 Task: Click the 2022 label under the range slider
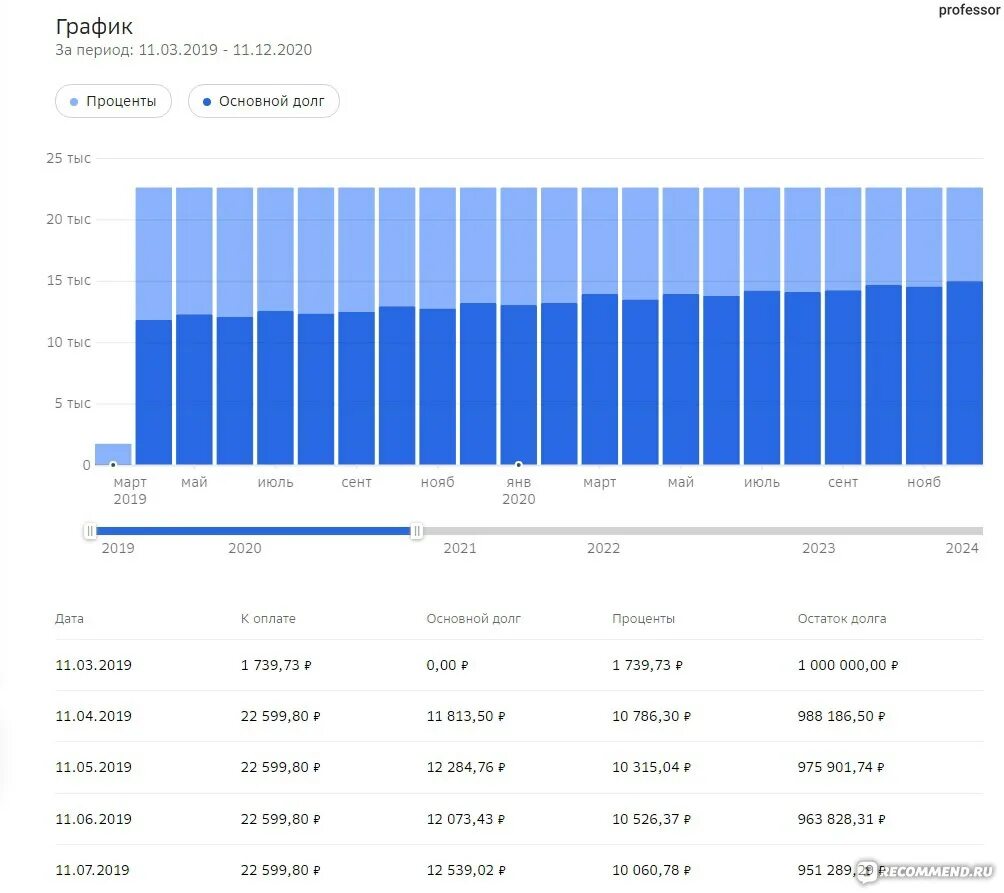[x=603, y=548]
